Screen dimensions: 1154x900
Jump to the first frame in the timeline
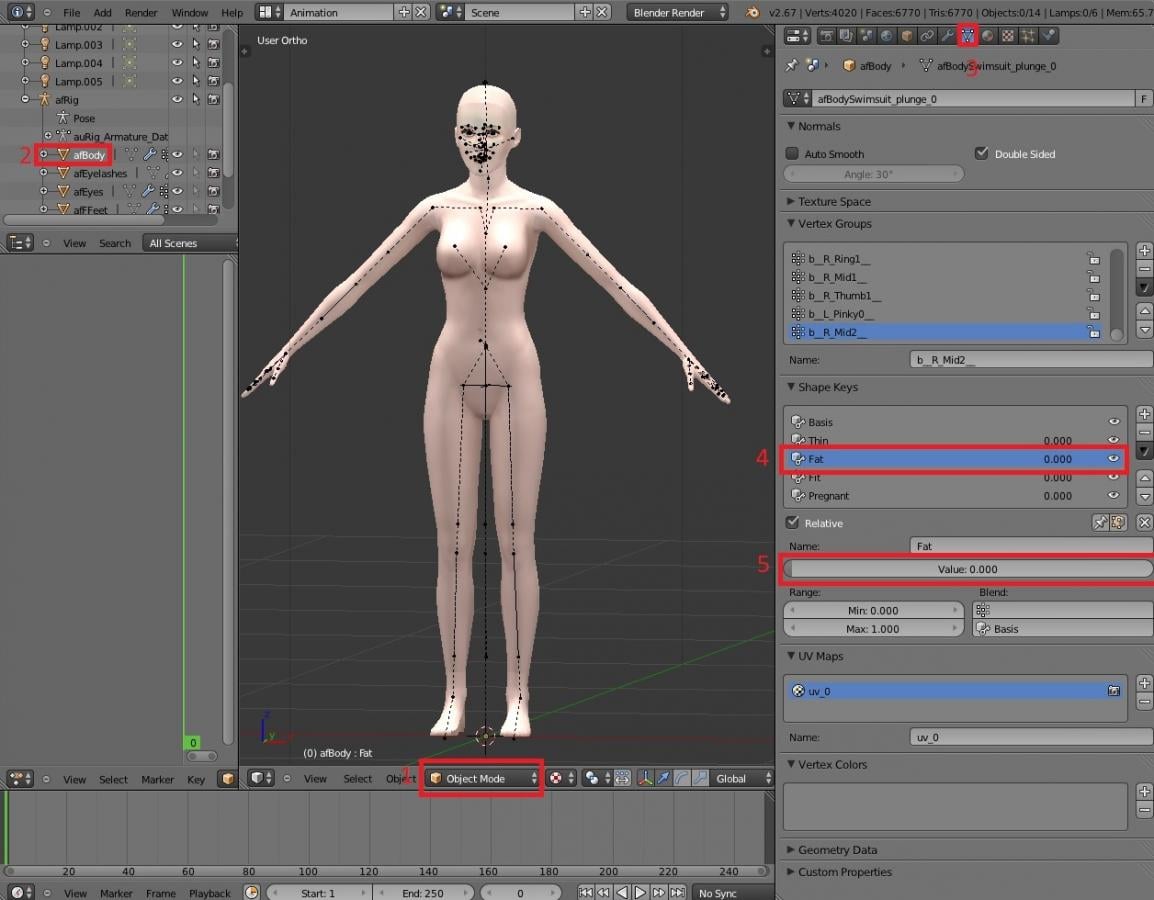586,893
